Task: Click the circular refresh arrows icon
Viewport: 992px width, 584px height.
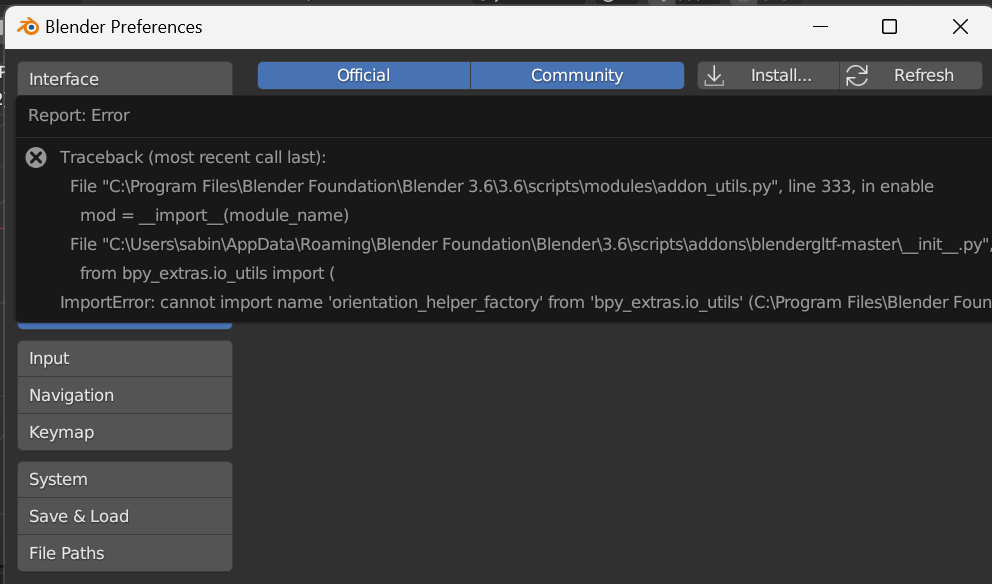Action: 857,74
